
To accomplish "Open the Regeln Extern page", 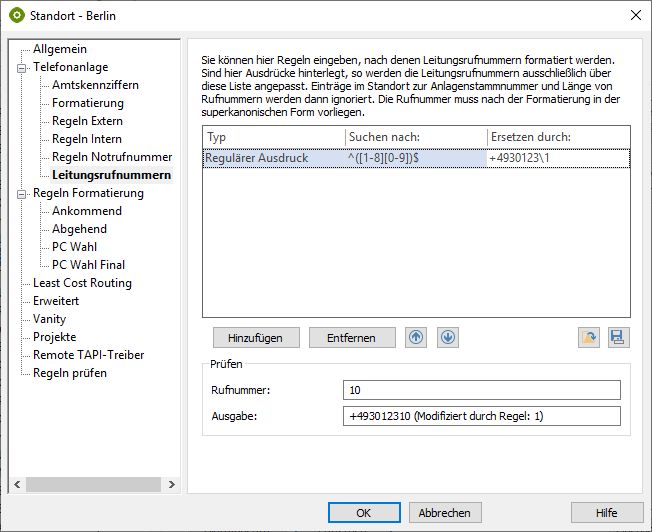I will (x=87, y=121).
